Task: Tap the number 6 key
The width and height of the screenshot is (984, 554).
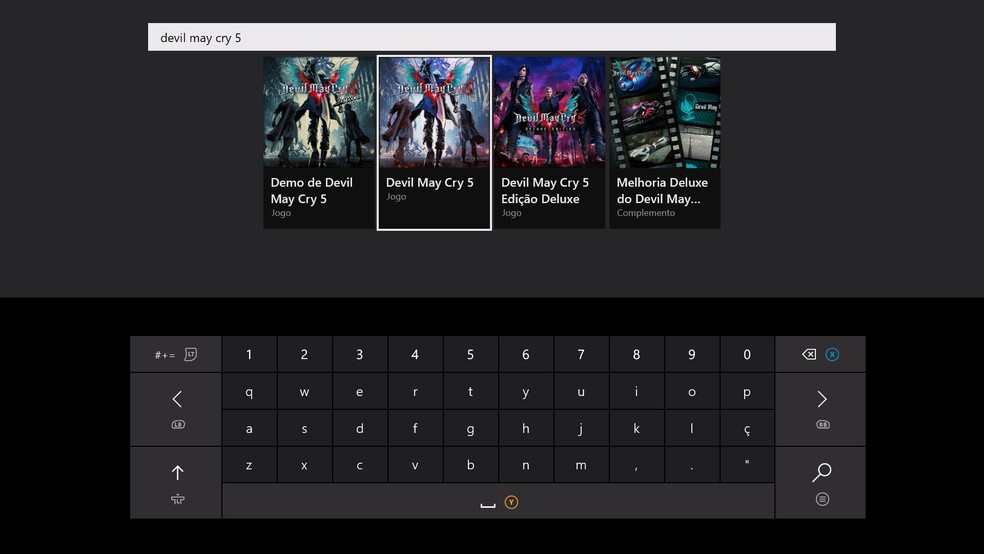Action: 526,354
